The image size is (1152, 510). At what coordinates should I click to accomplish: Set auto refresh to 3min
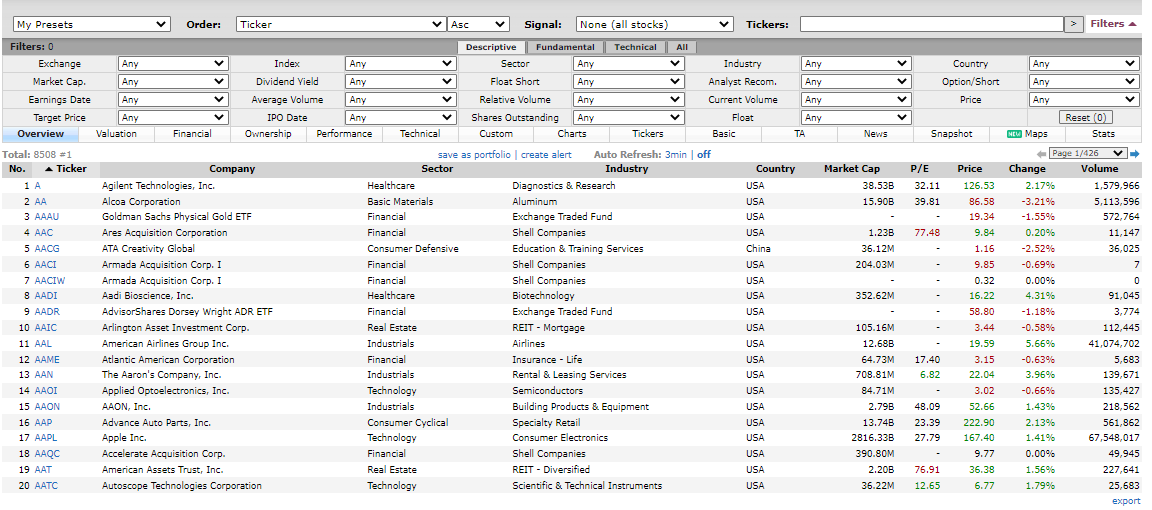(x=675, y=154)
